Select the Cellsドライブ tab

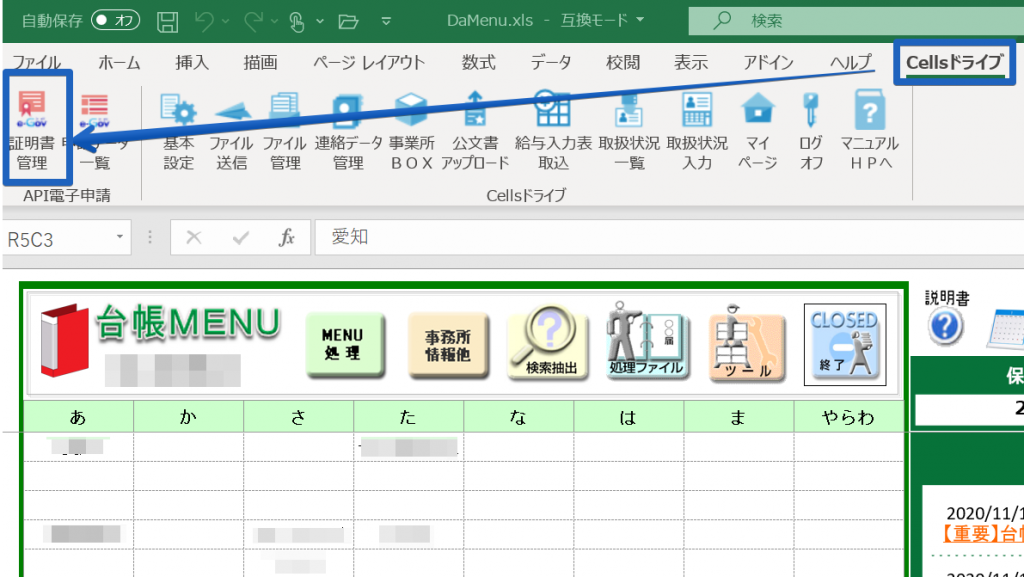[954, 63]
